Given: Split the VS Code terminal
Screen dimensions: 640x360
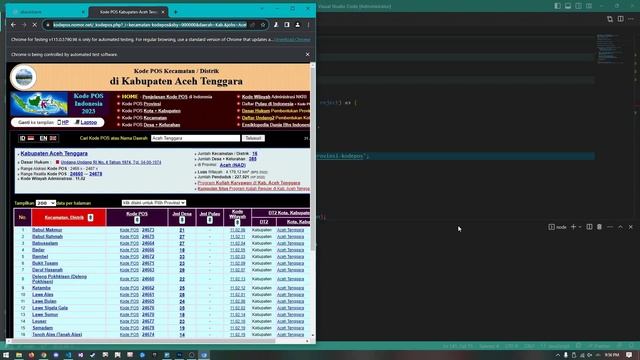Looking at the screenshot, I should point(589,227).
